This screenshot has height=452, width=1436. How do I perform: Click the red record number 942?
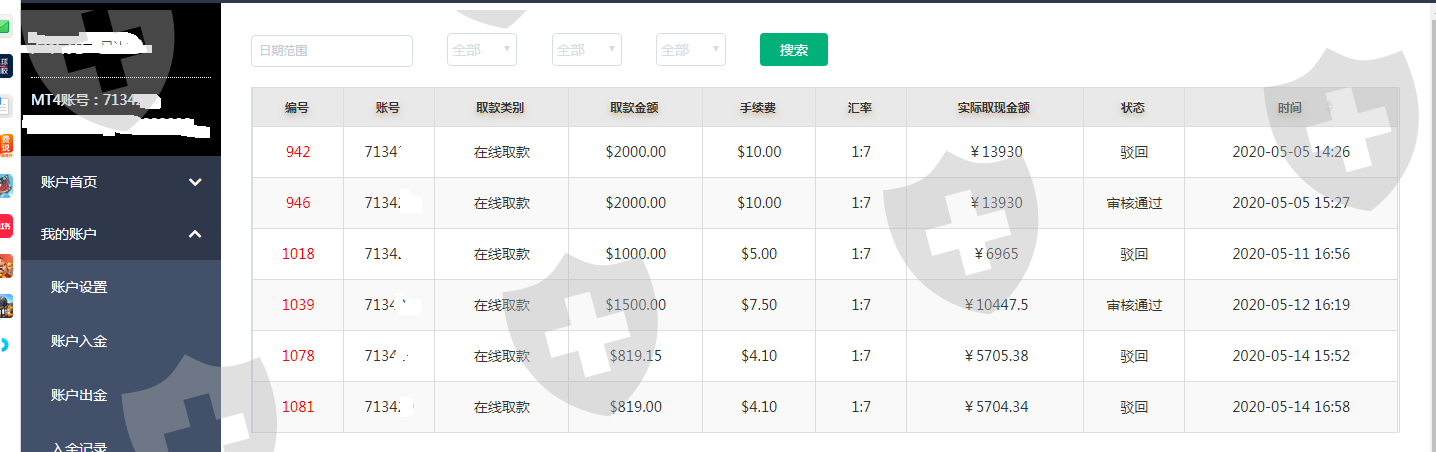tap(298, 152)
